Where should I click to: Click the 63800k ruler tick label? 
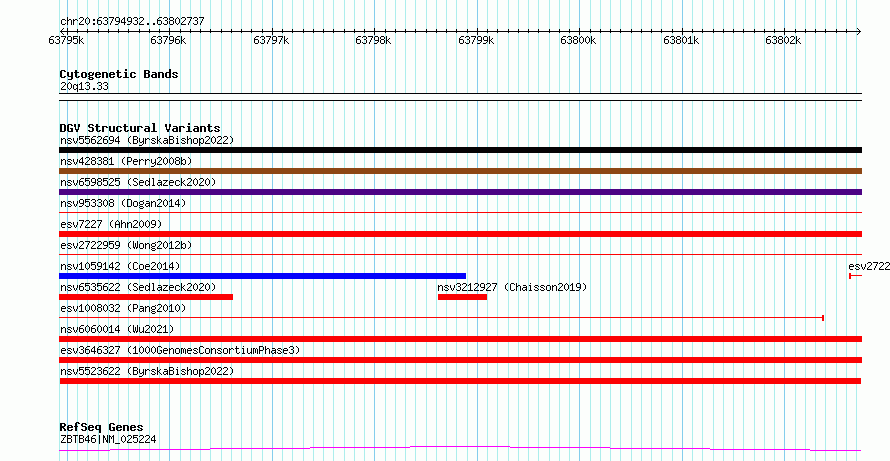point(578,40)
